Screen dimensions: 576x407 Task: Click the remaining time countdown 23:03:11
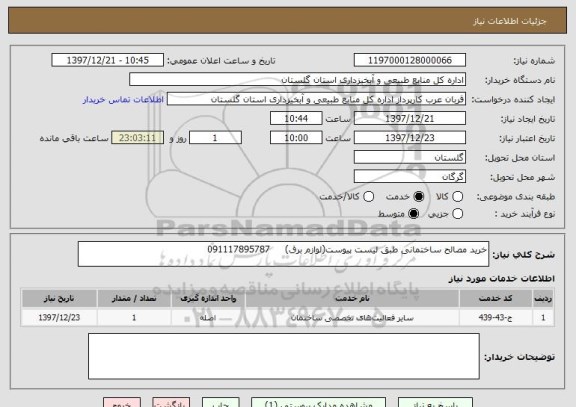(x=137, y=138)
